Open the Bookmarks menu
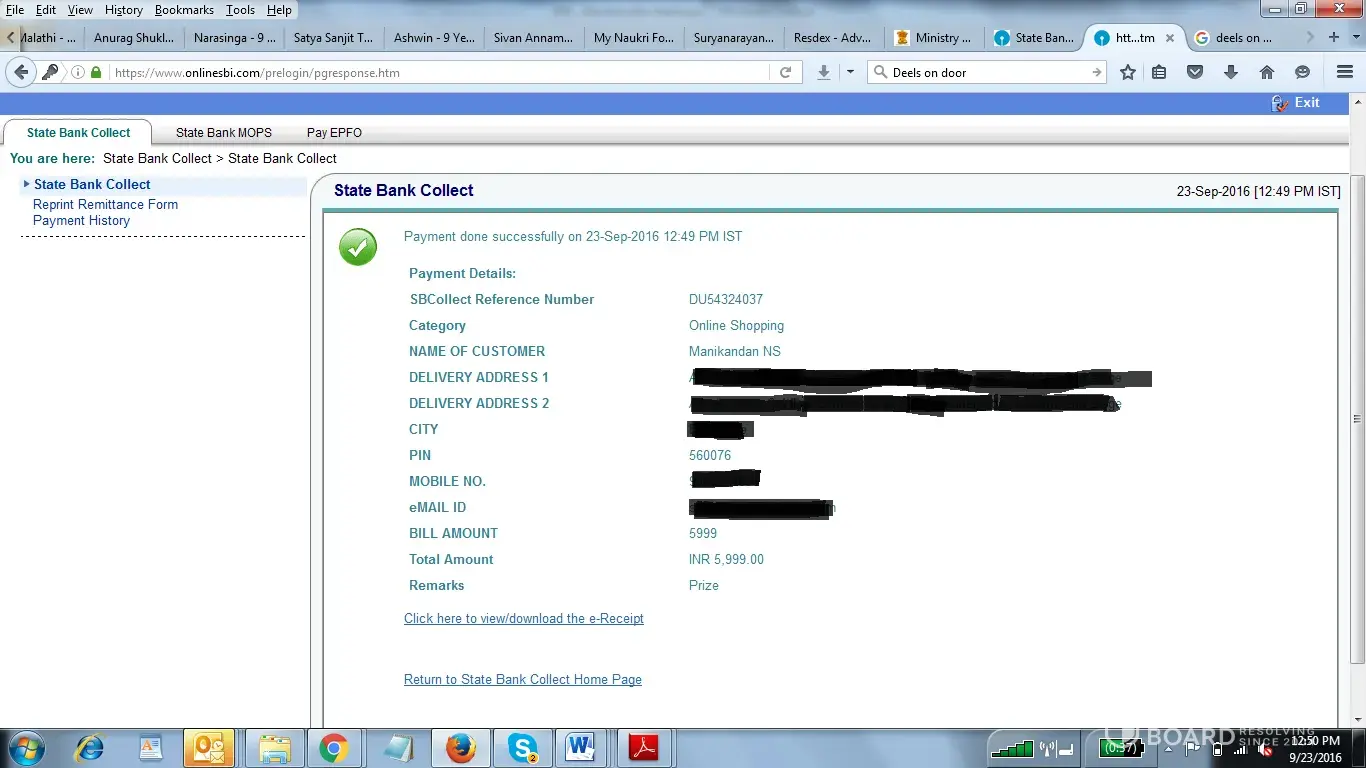Viewport: 1366px width, 768px height. pyautogui.click(x=184, y=10)
